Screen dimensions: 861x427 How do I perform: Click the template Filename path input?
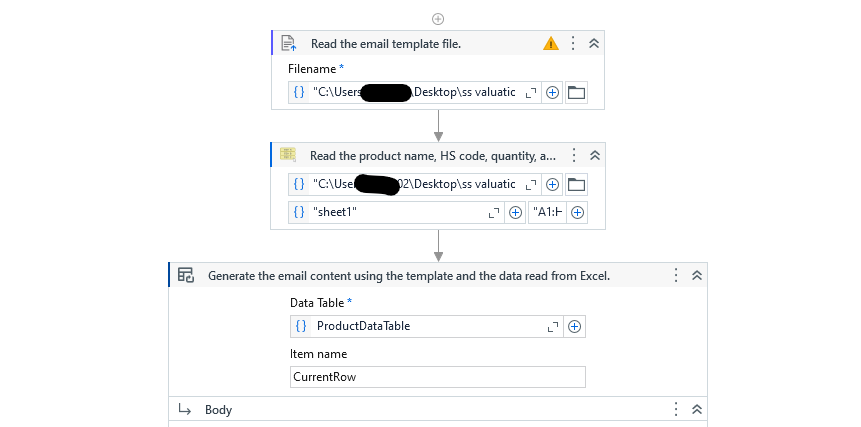click(x=415, y=93)
